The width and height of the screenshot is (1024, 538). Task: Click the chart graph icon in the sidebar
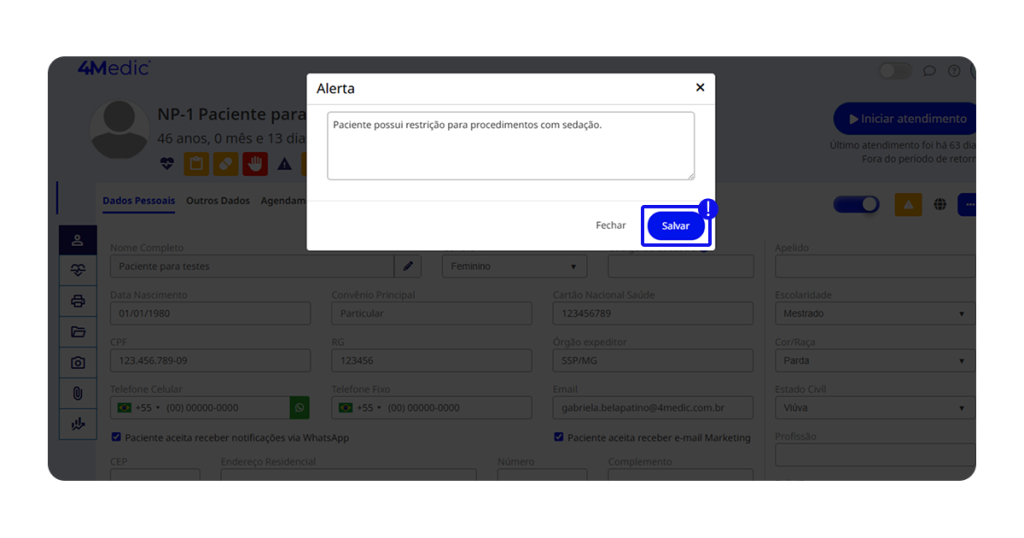pos(78,424)
